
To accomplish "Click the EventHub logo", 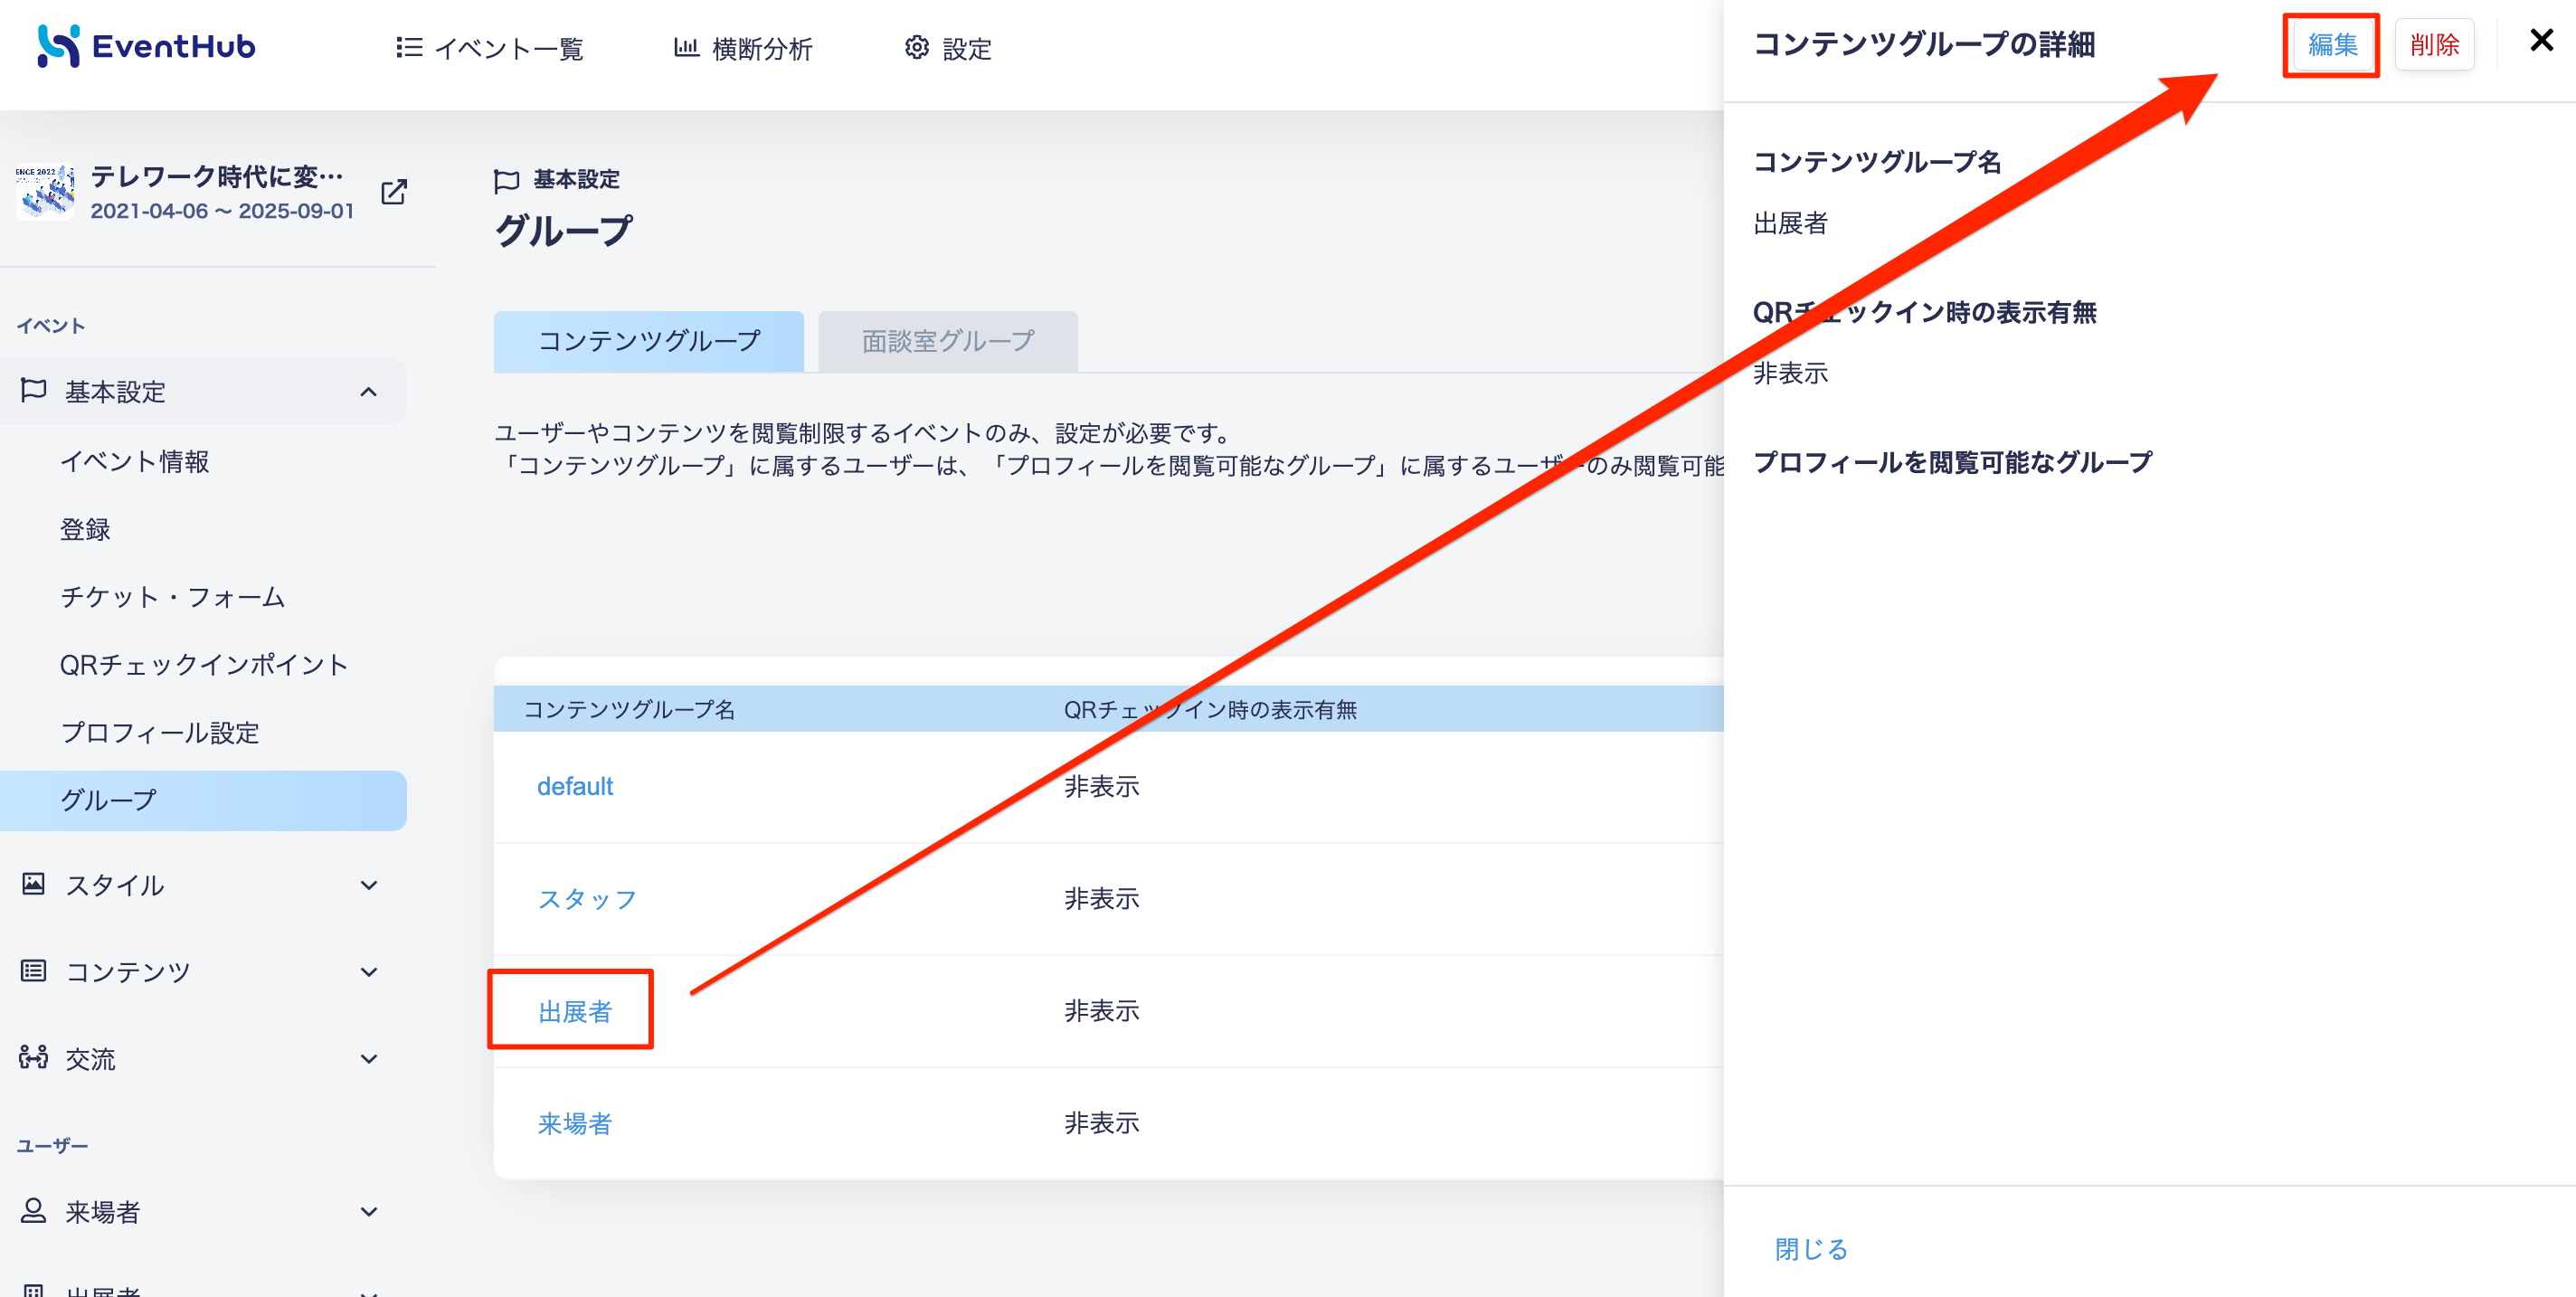I will pyautogui.click(x=146, y=46).
